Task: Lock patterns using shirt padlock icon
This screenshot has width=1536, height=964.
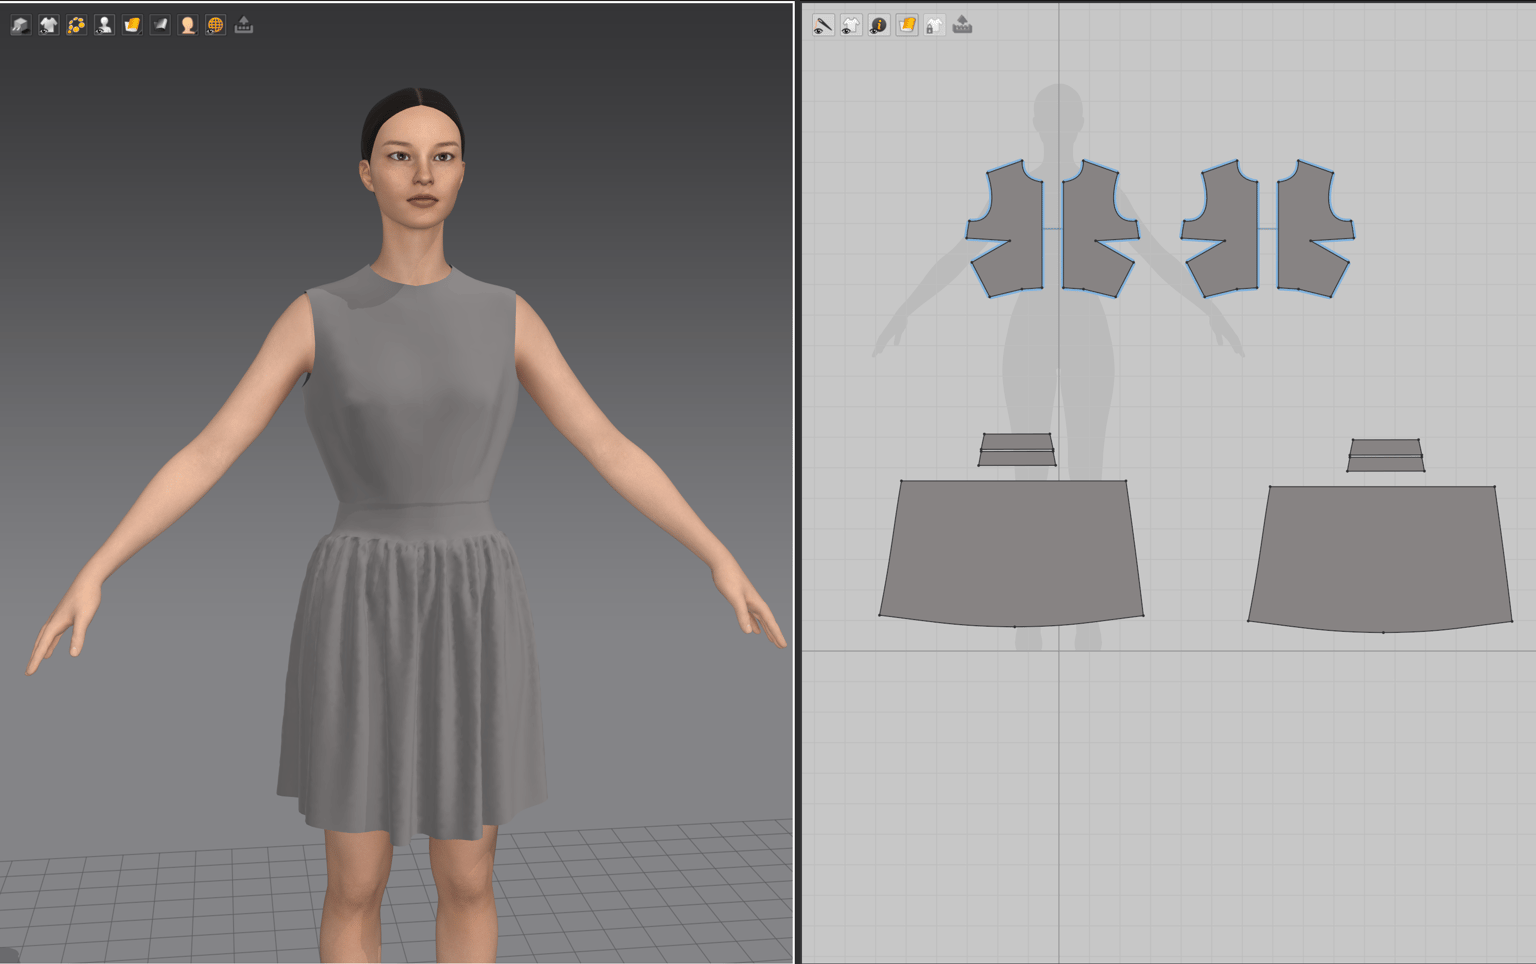Action: 934,25
